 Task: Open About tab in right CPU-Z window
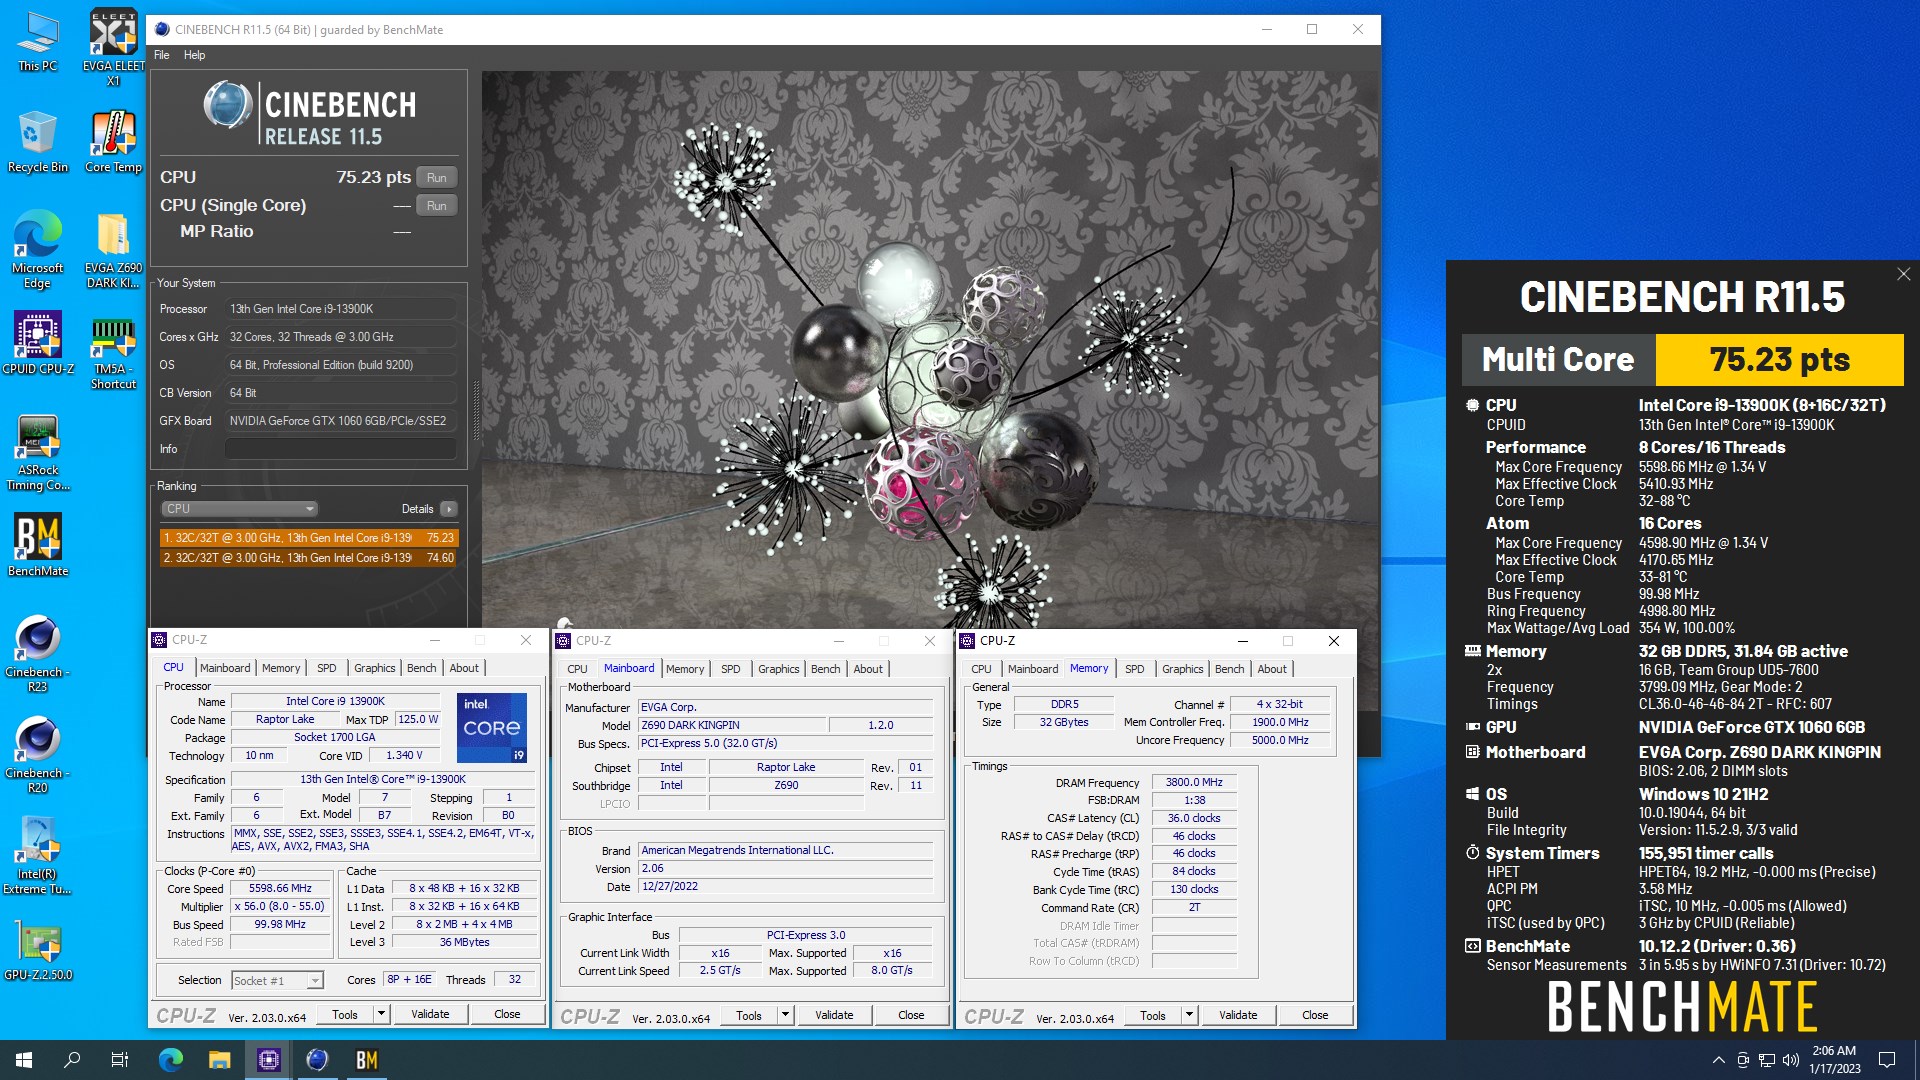pos(1272,669)
